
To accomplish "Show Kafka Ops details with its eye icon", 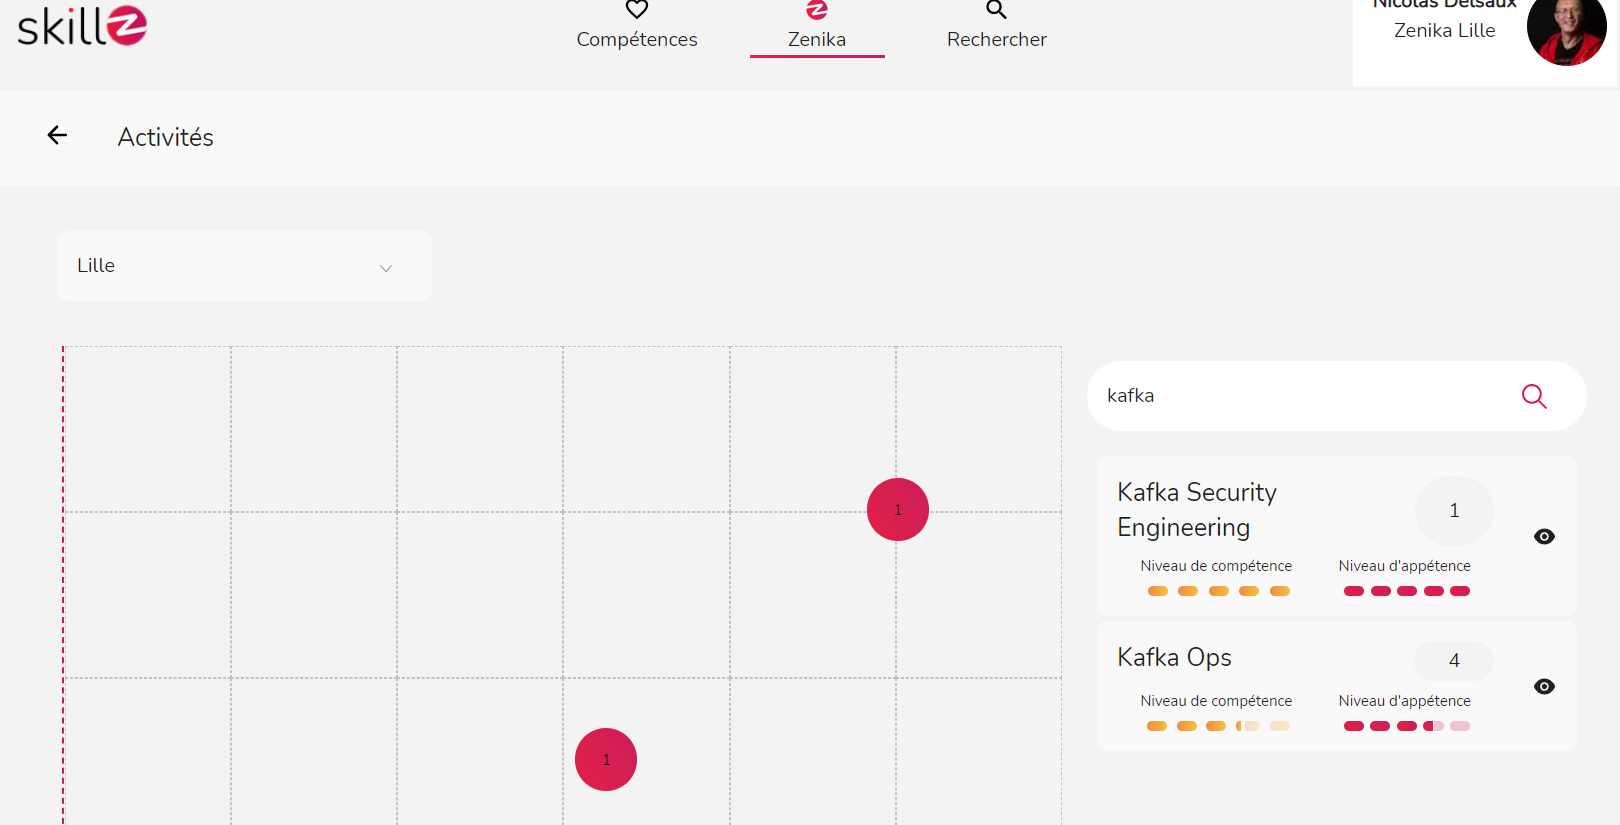I will point(1544,686).
